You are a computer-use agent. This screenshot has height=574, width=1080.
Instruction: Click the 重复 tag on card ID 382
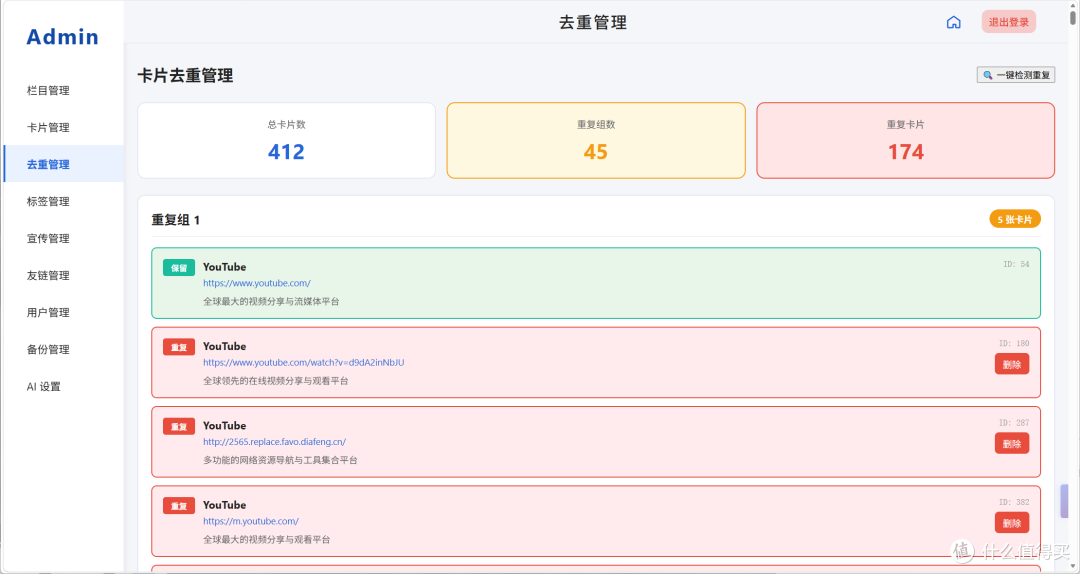pos(179,505)
